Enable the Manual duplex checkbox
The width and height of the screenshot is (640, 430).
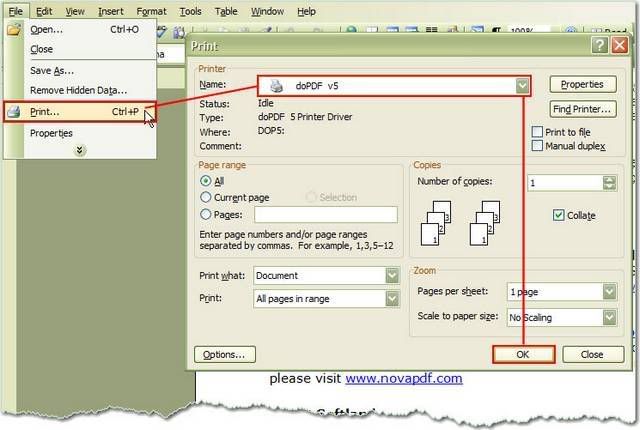[x=537, y=146]
